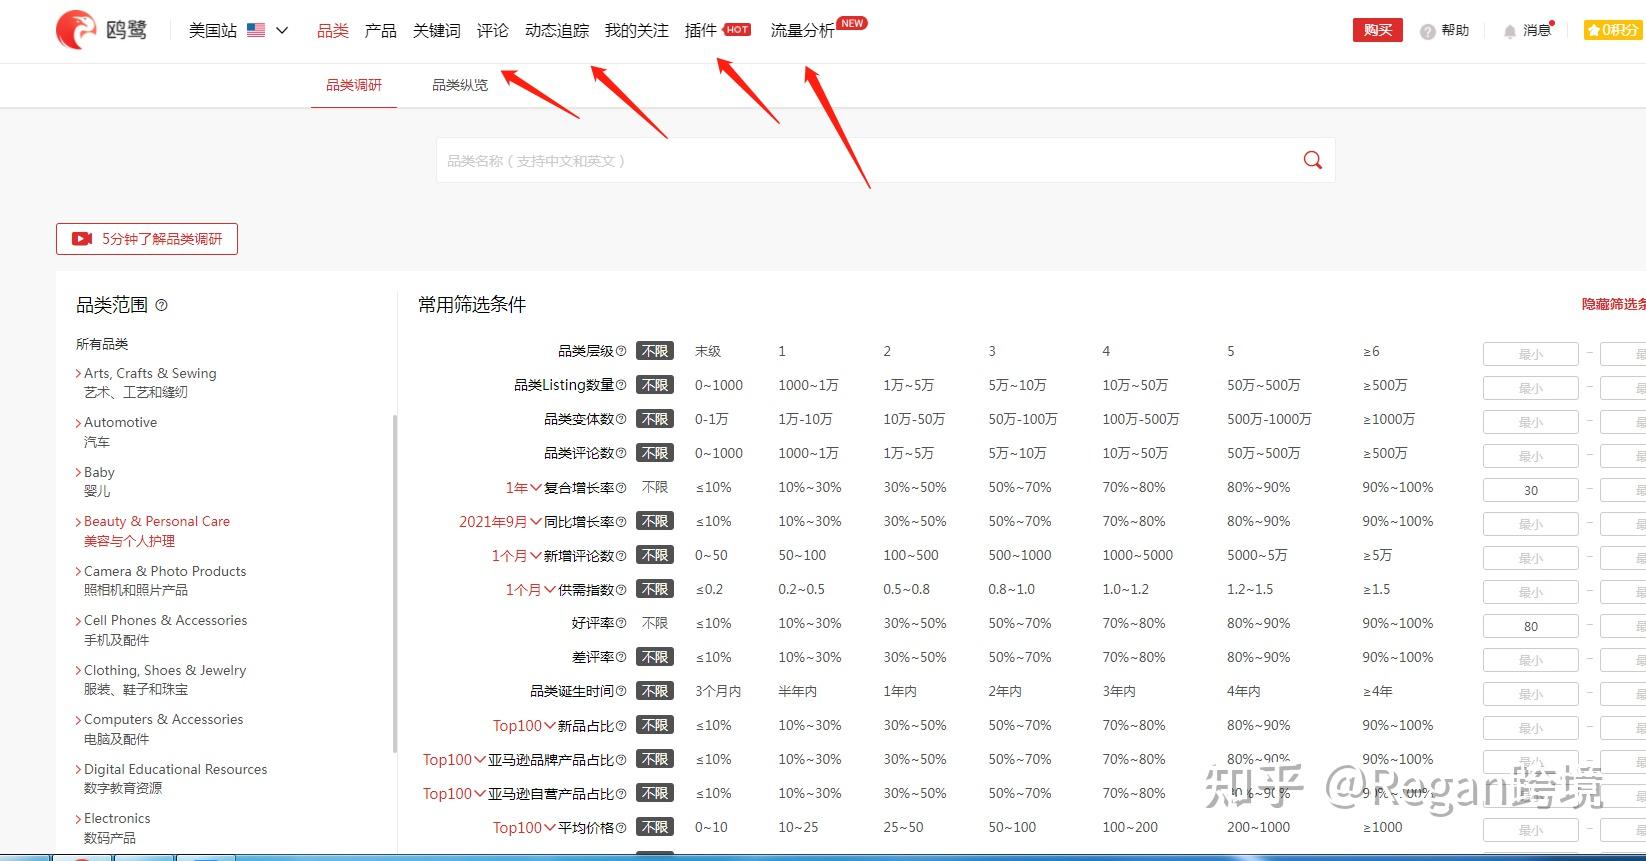Click the help icon beside 品类Listing数量
Screen dimensions: 1646x861
[621, 385]
